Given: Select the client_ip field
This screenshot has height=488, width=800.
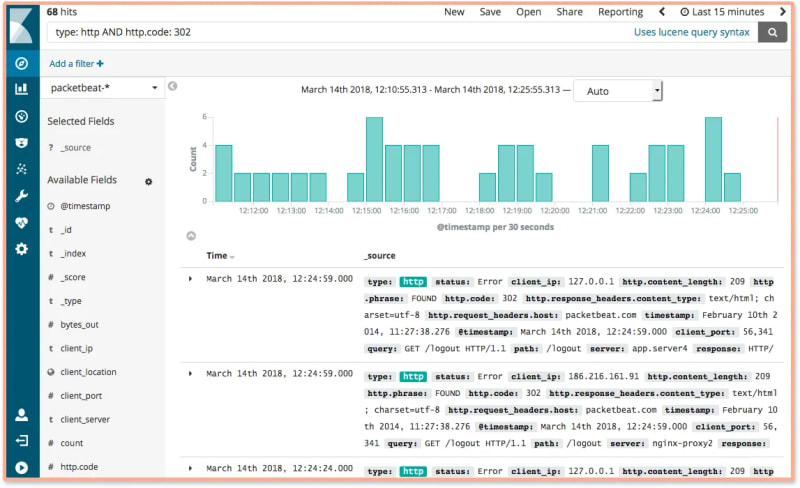Looking at the screenshot, I should click(x=77, y=348).
